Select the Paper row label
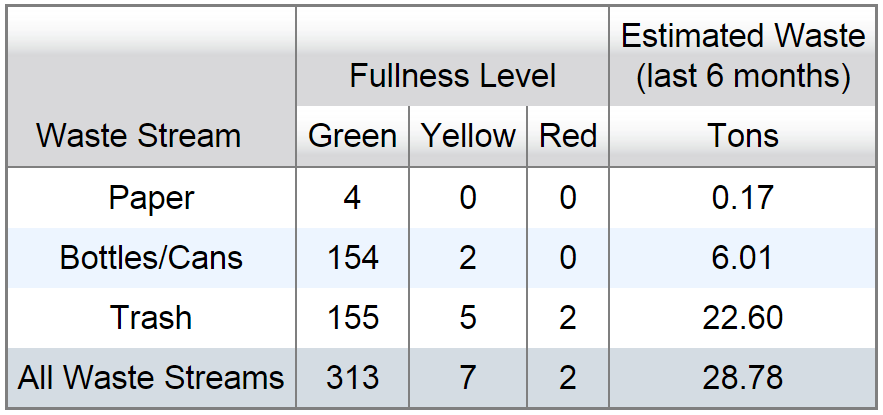 point(151,198)
